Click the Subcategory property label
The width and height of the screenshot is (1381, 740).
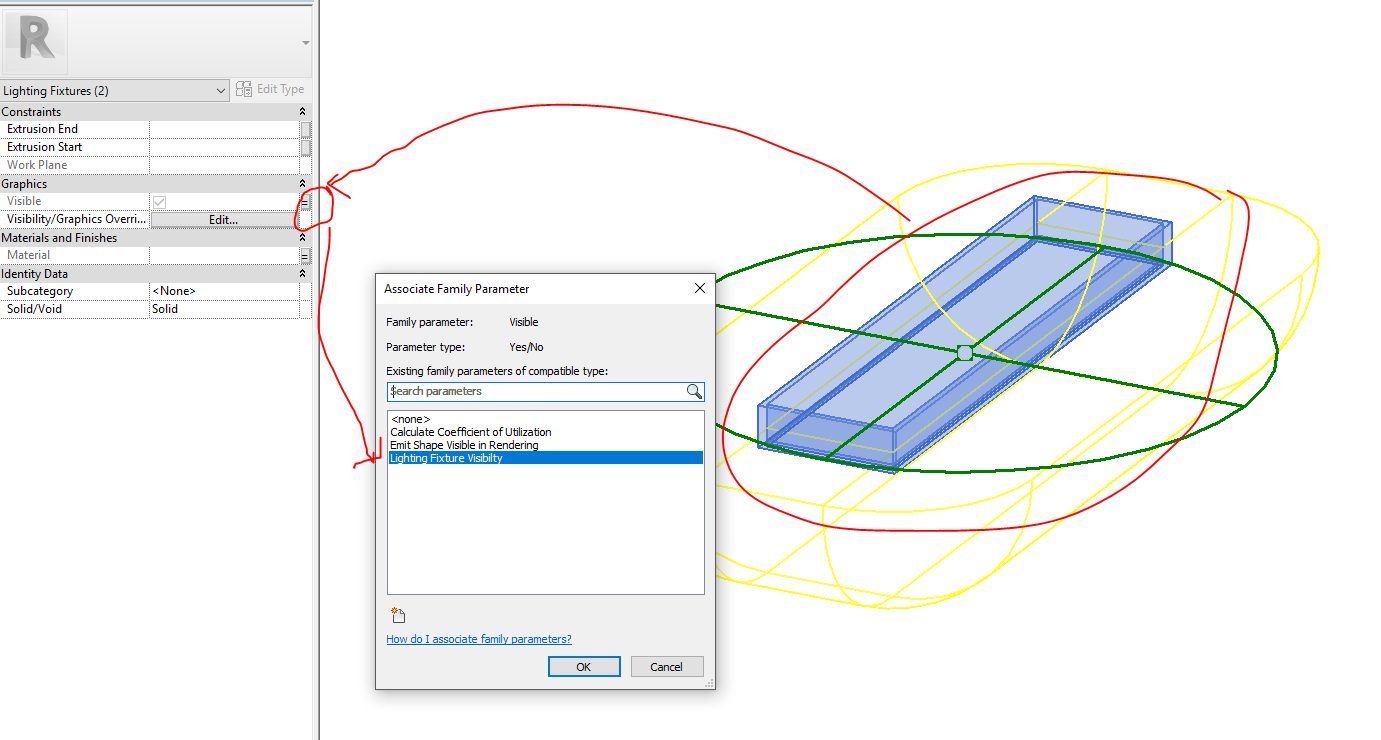point(40,291)
